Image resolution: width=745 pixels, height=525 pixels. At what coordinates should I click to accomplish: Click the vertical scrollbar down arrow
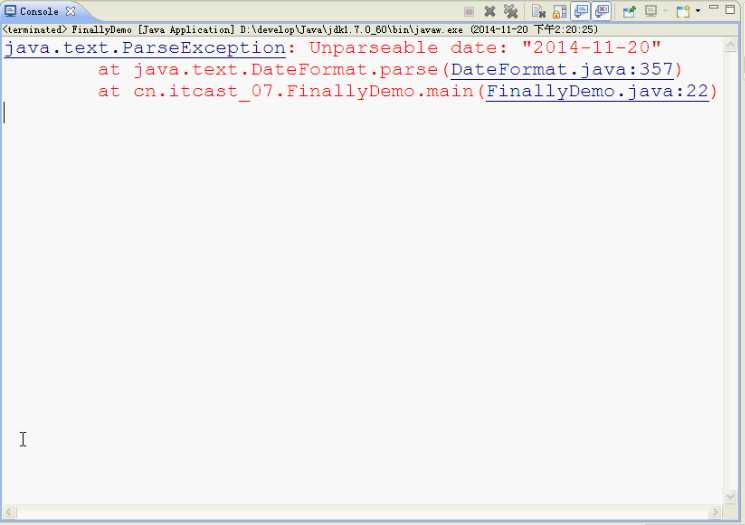[730, 496]
